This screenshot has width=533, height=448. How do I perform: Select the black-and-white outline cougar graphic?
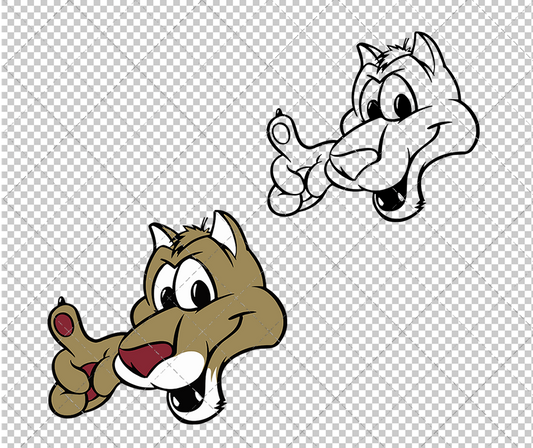[373, 127]
